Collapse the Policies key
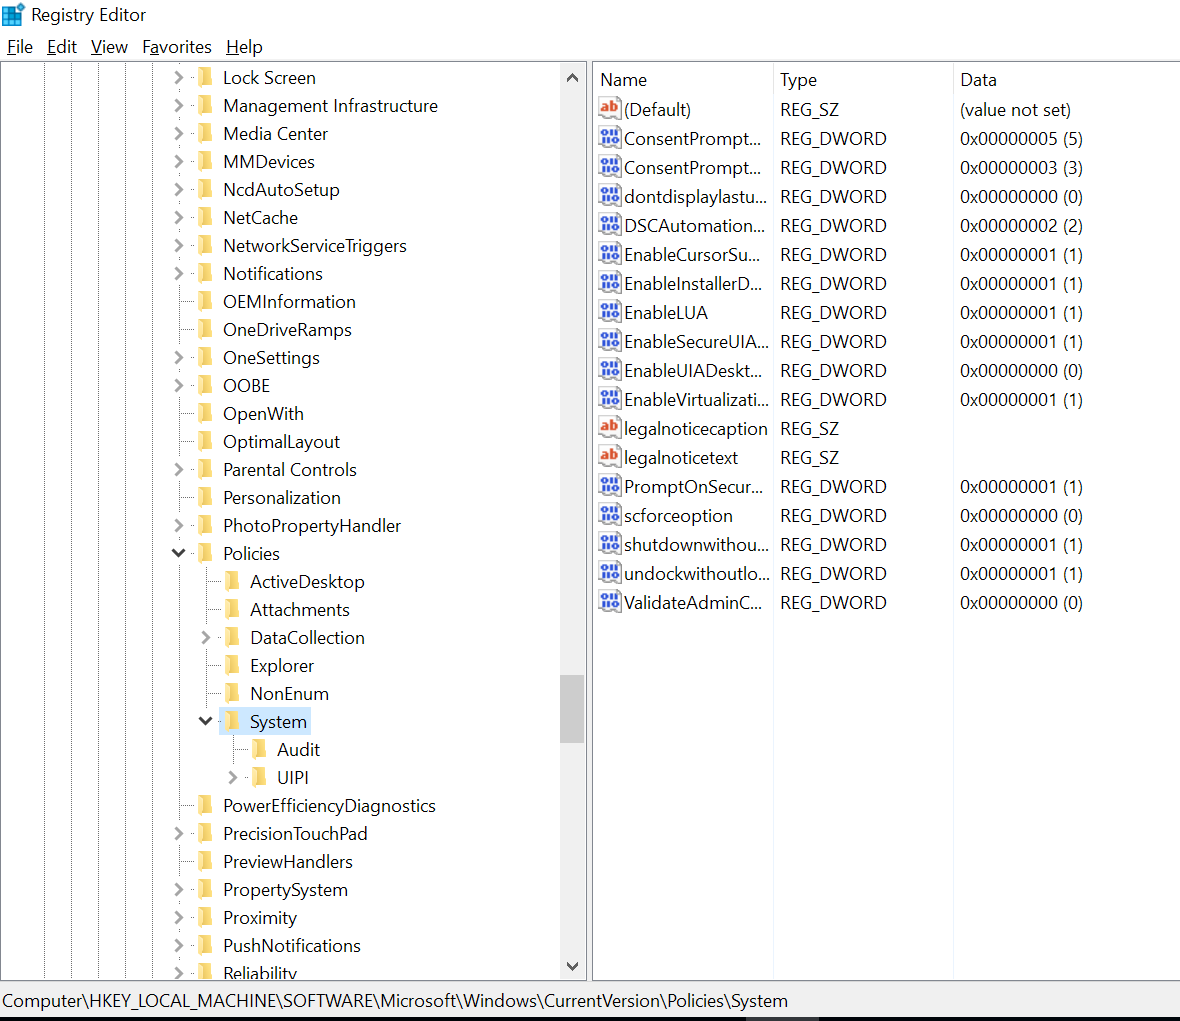The image size is (1180, 1021). [x=178, y=553]
